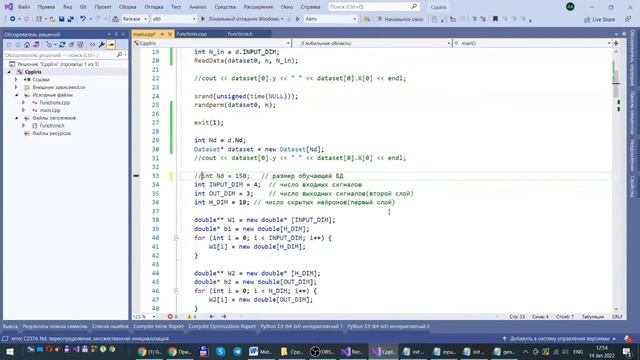Collapse the Cppiris project node
The width and height of the screenshot is (640, 360).
coord(9,72)
